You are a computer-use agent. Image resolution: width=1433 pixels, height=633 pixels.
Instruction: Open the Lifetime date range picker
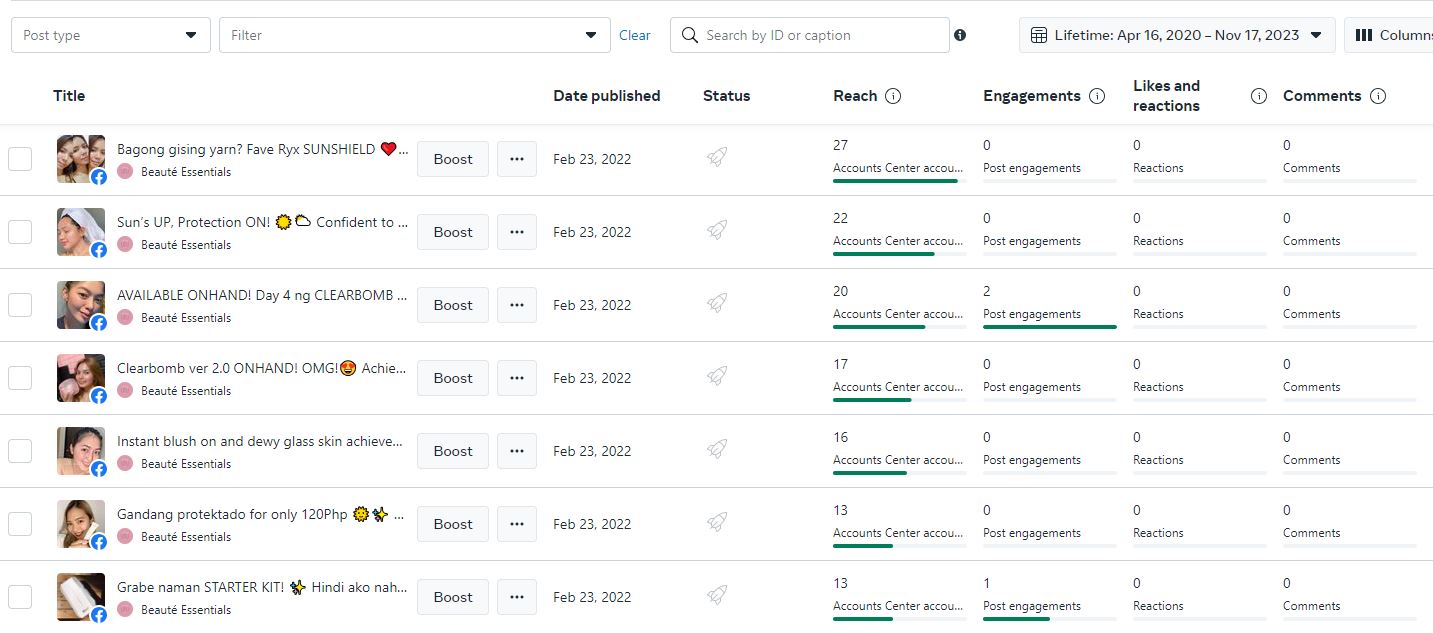point(1177,35)
